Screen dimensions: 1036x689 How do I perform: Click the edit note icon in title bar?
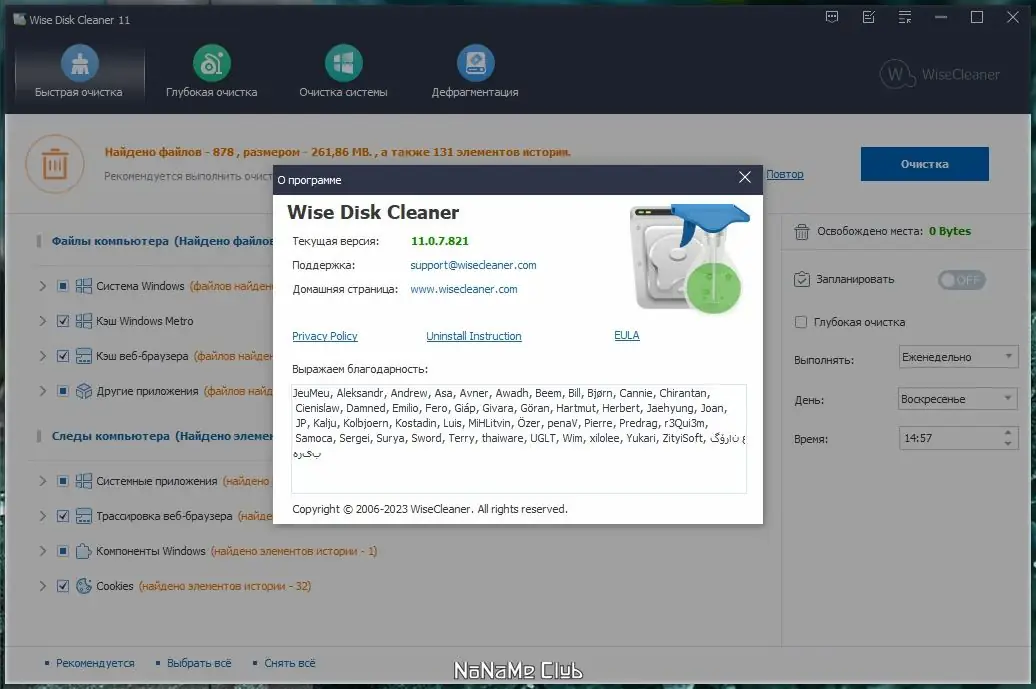pos(869,17)
